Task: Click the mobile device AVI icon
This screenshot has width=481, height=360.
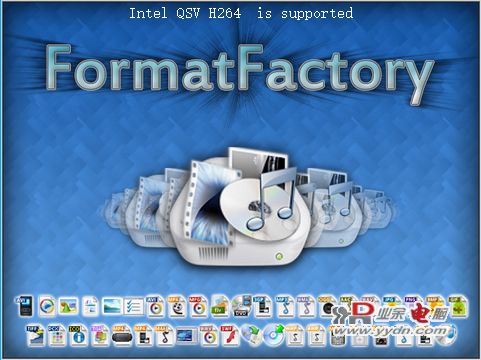Action: pos(25,305)
